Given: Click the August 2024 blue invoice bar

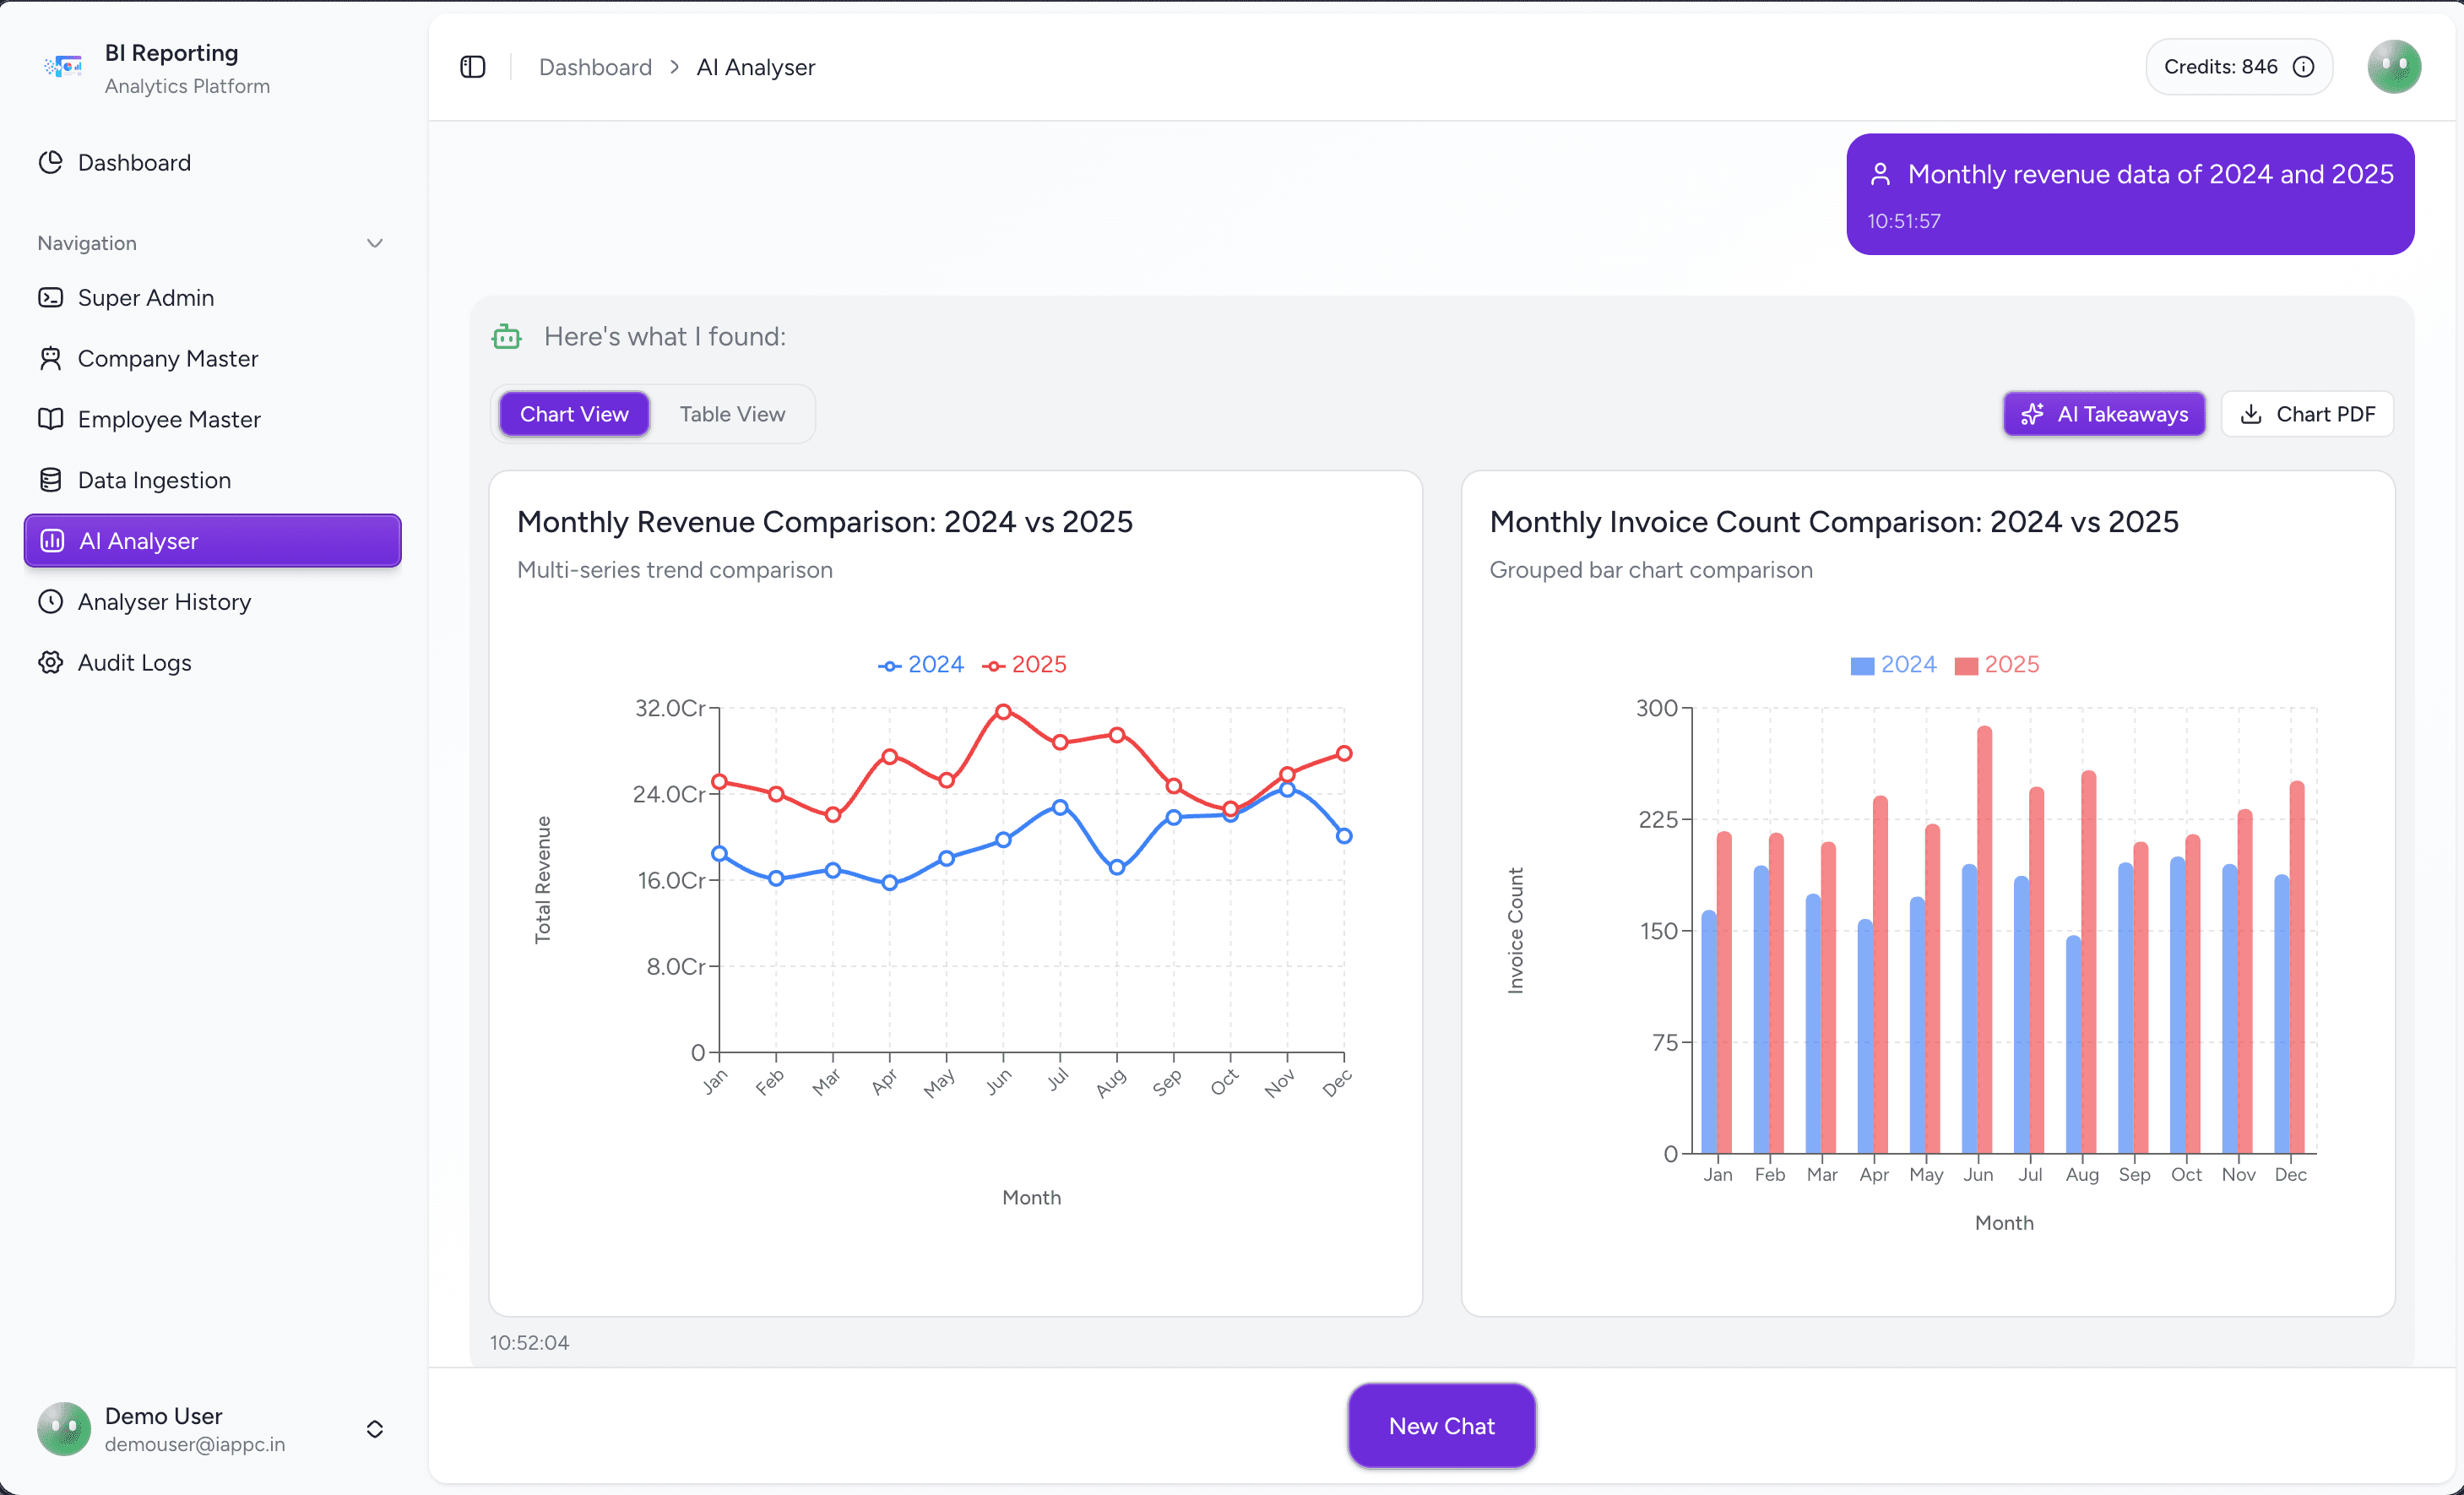Looking at the screenshot, I should click(2073, 1044).
